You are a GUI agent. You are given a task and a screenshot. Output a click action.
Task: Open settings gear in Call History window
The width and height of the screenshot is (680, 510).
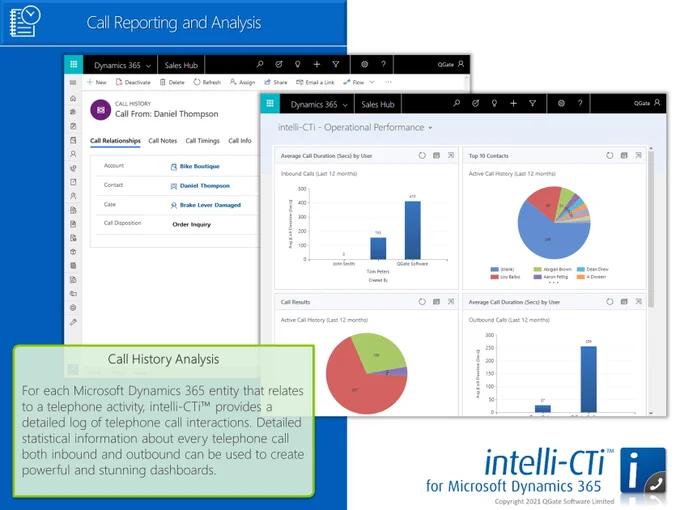click(364, 64)
